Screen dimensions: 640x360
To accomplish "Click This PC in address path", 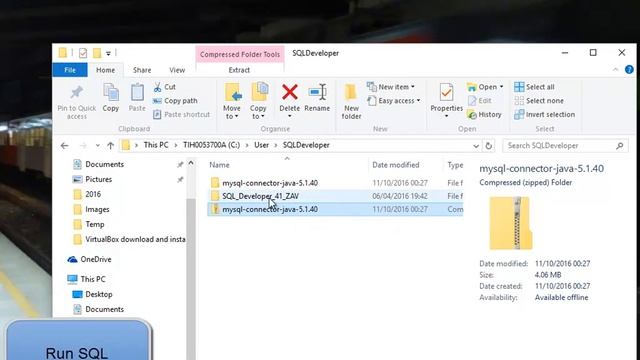I will tap(156, 145).
